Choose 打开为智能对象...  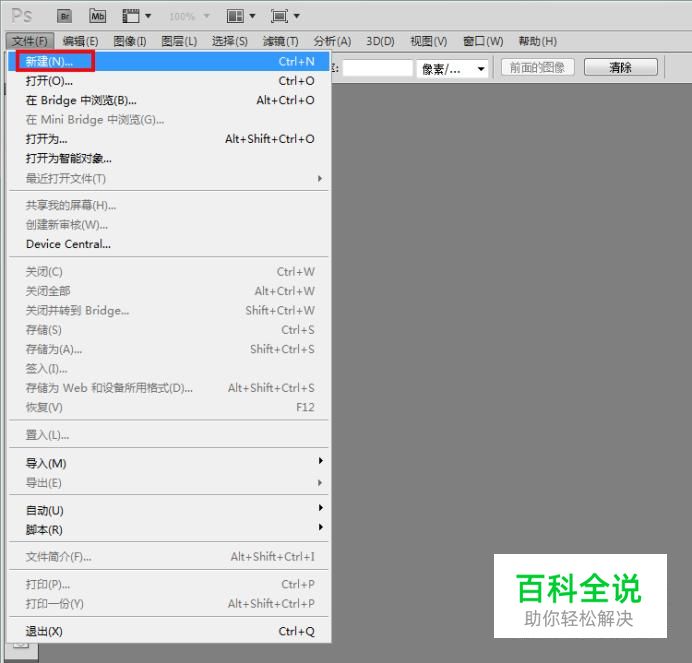(169, 158)
